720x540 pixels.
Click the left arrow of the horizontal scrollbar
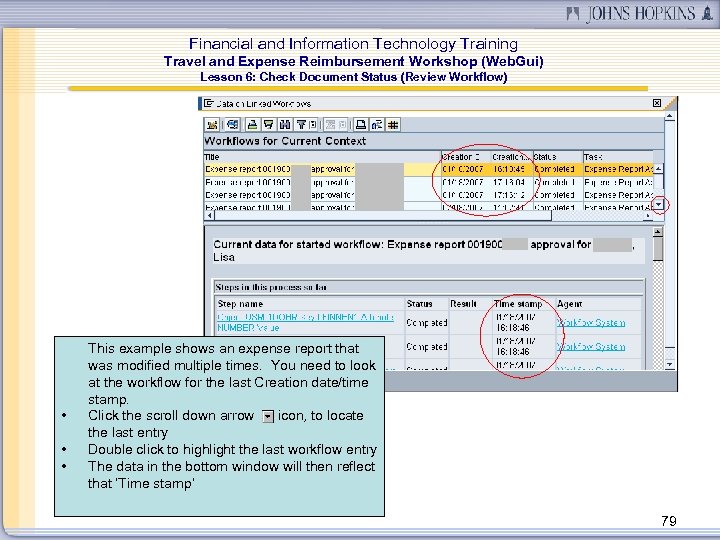209,215
